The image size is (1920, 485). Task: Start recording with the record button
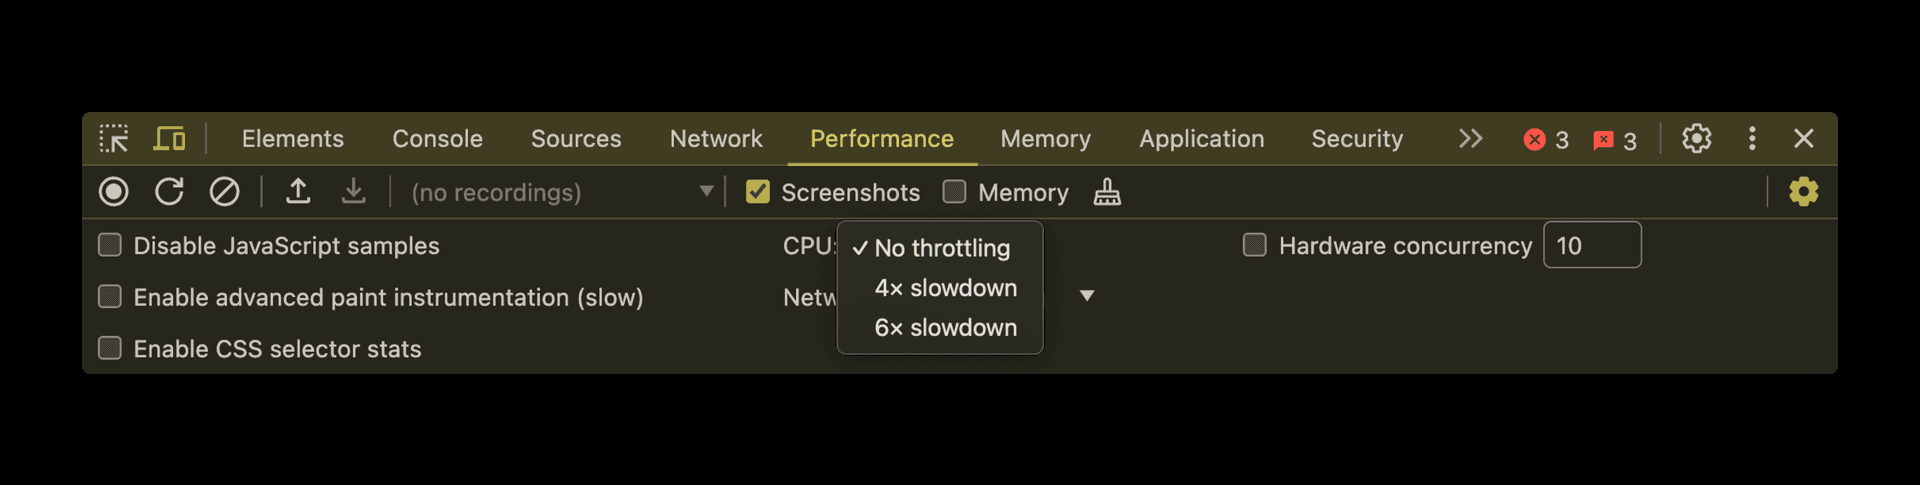(114, 191)
